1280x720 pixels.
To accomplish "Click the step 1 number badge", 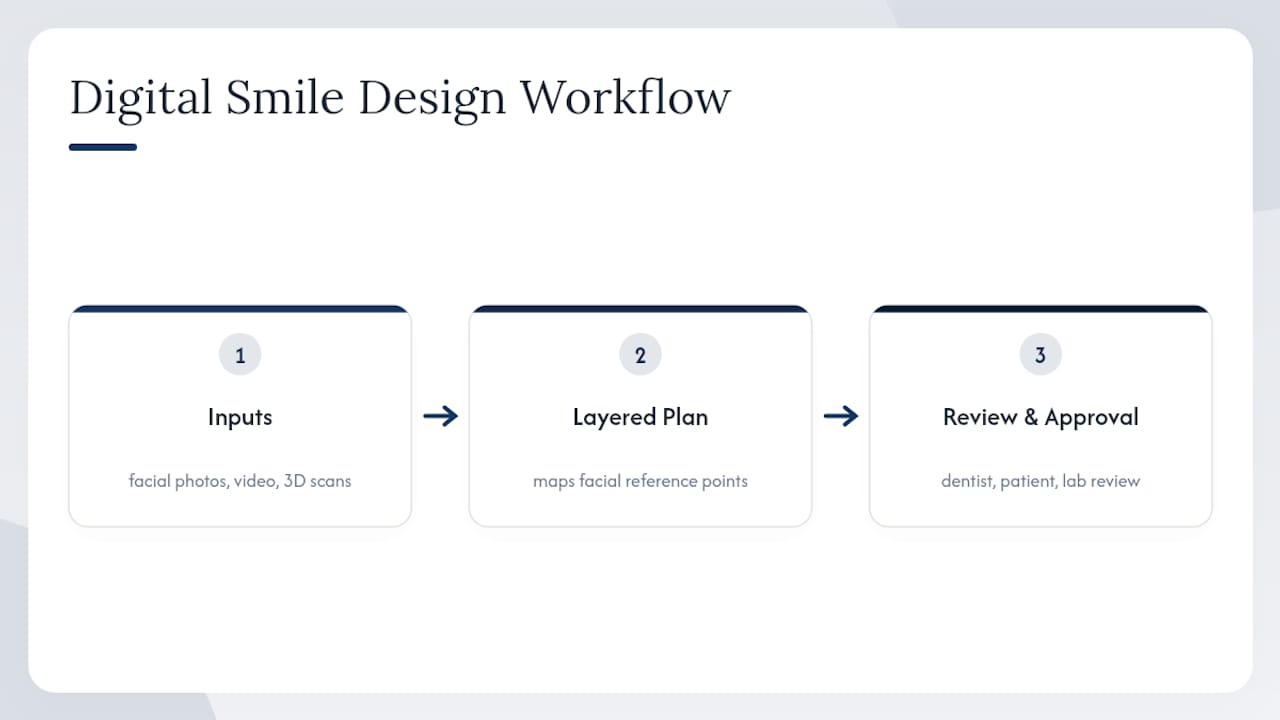I will [x=240, y=354].
